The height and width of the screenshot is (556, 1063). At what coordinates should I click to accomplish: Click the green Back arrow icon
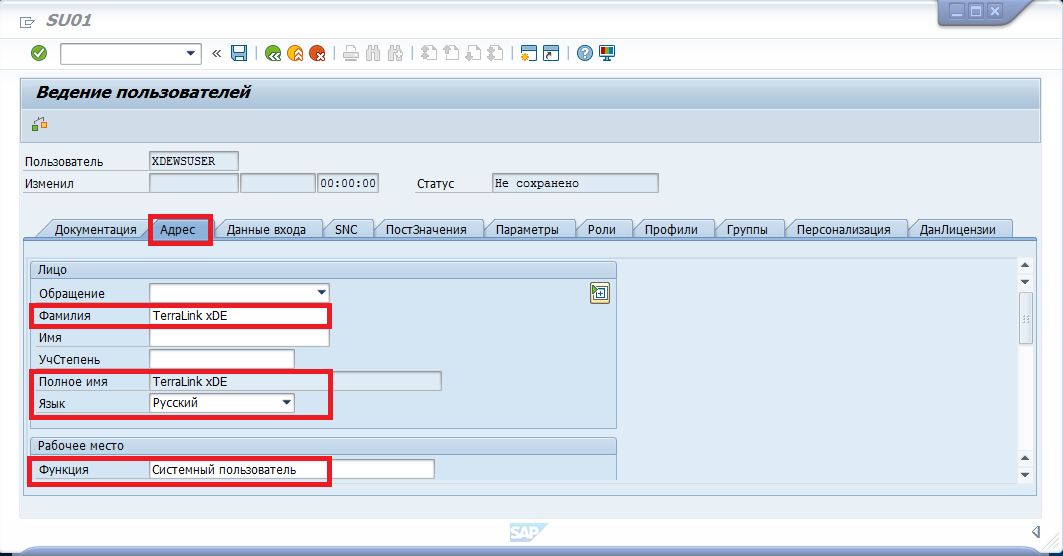(273, 53)
